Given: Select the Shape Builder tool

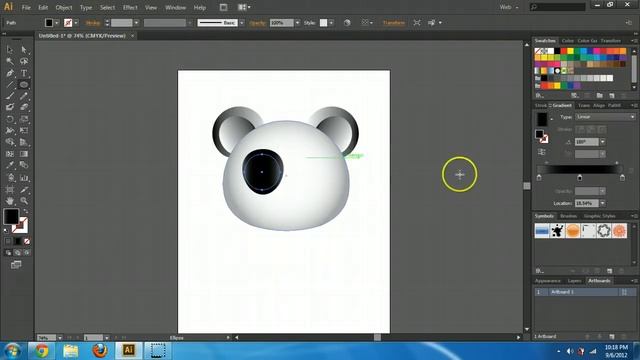Looking at the screenshot, I should click(10, 142).
